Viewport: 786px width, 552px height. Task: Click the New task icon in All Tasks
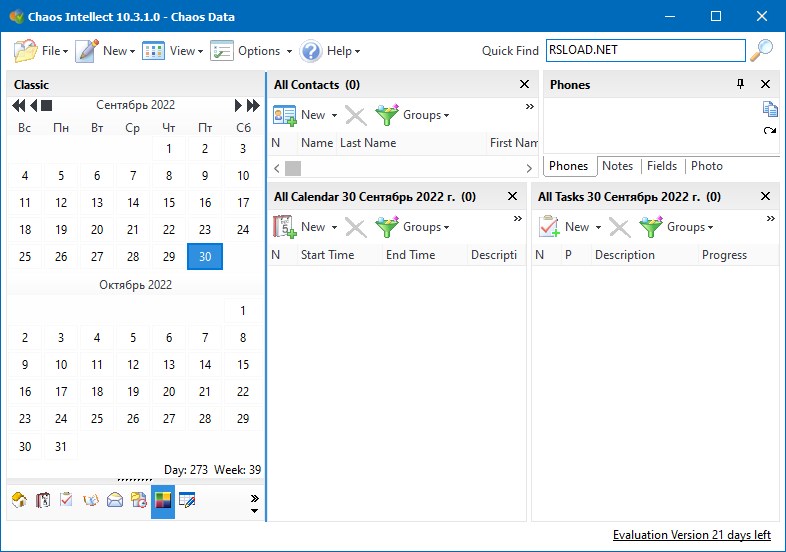(549, 227)
